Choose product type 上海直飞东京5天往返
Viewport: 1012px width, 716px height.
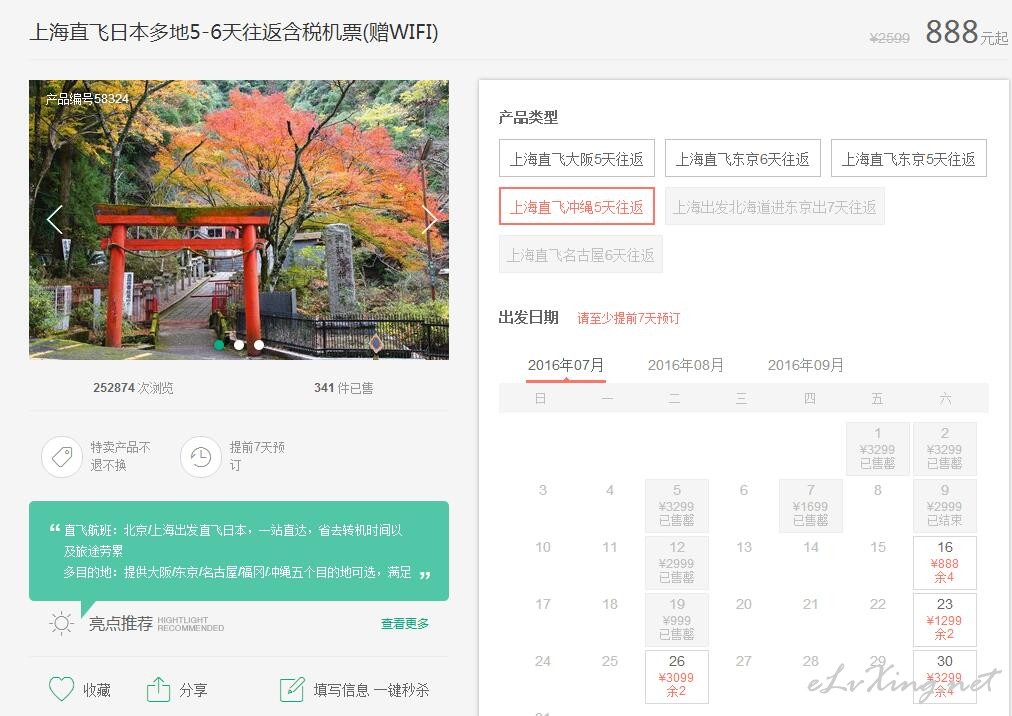(x=909, y=158)
